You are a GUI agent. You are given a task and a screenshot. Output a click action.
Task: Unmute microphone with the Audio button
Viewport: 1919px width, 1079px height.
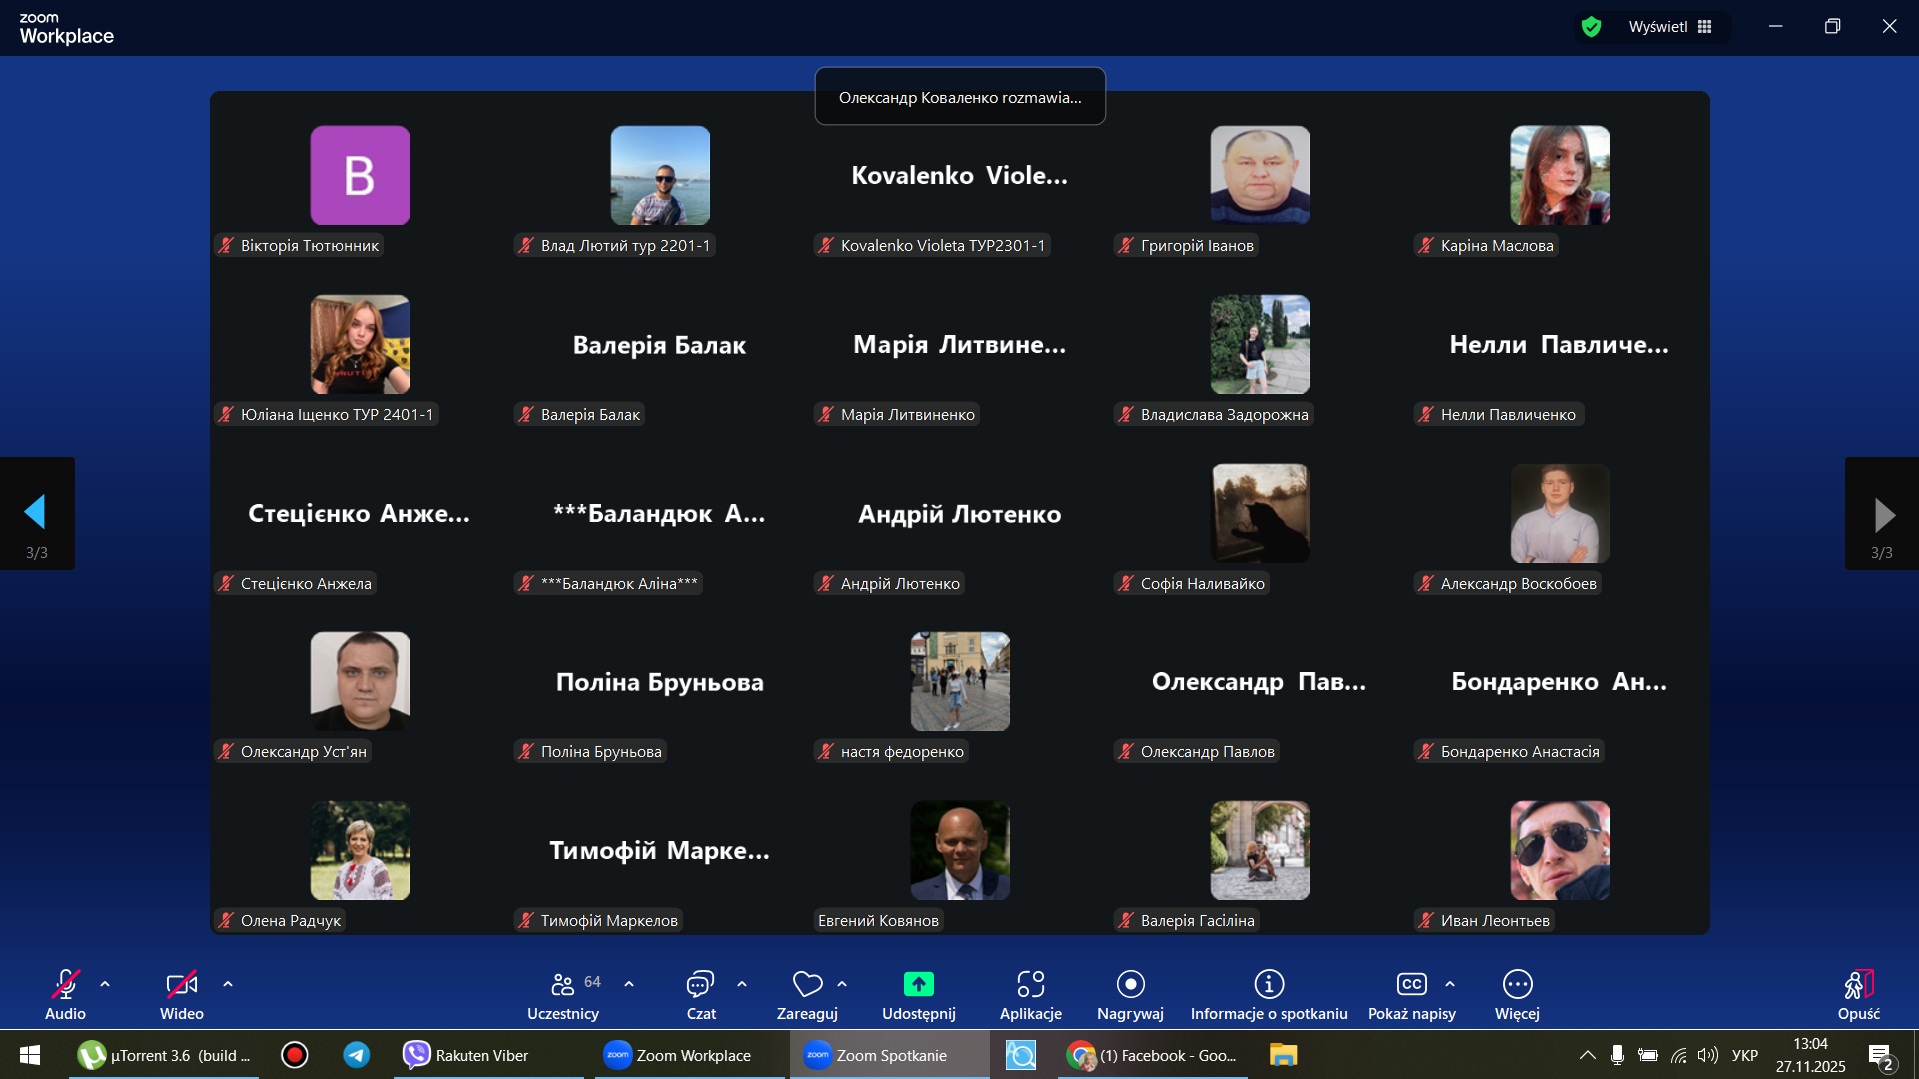(x=65, y=994)
